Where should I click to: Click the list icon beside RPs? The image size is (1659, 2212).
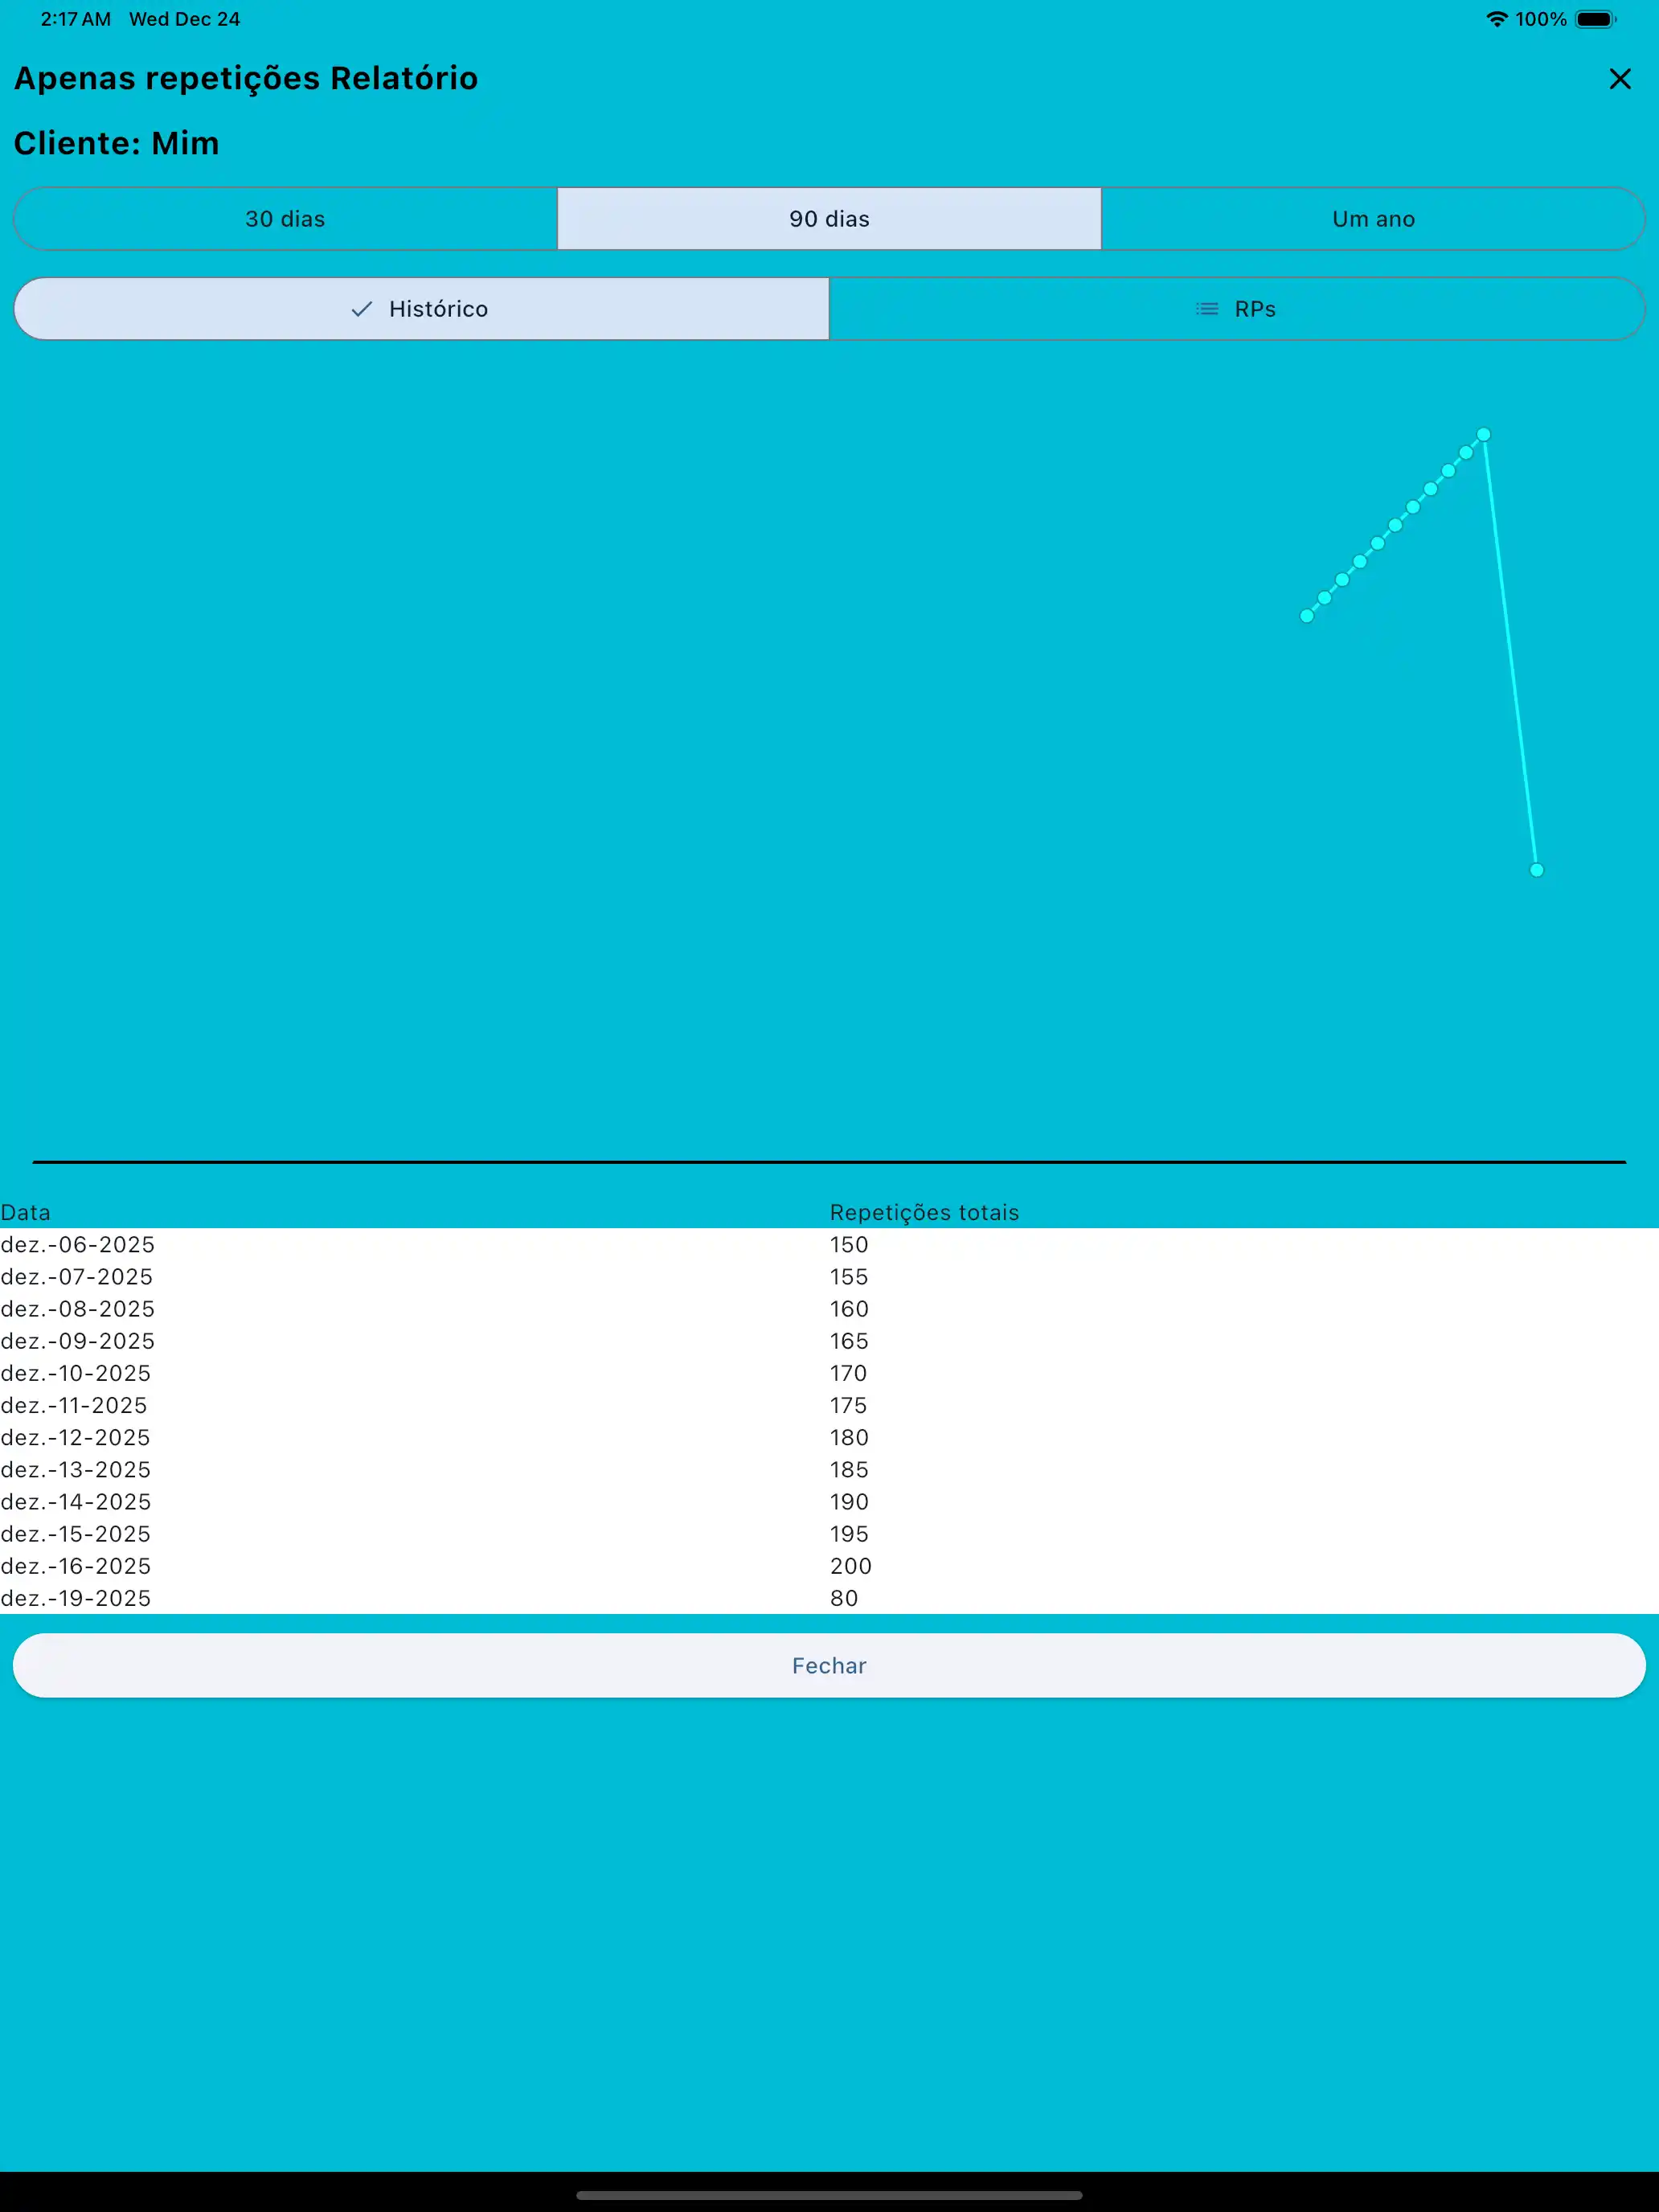coord(1207,309)
